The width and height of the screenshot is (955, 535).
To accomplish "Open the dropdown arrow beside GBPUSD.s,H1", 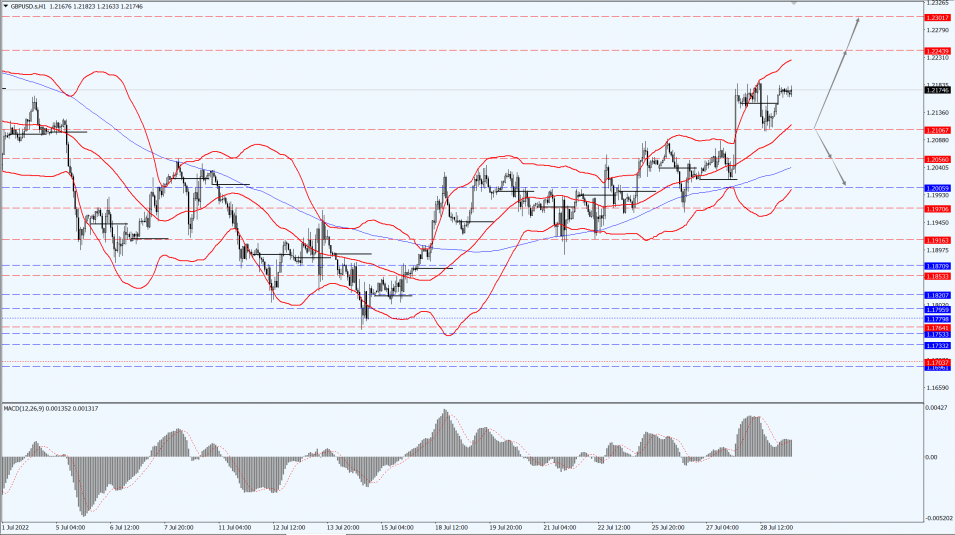I will click(4, 5).
